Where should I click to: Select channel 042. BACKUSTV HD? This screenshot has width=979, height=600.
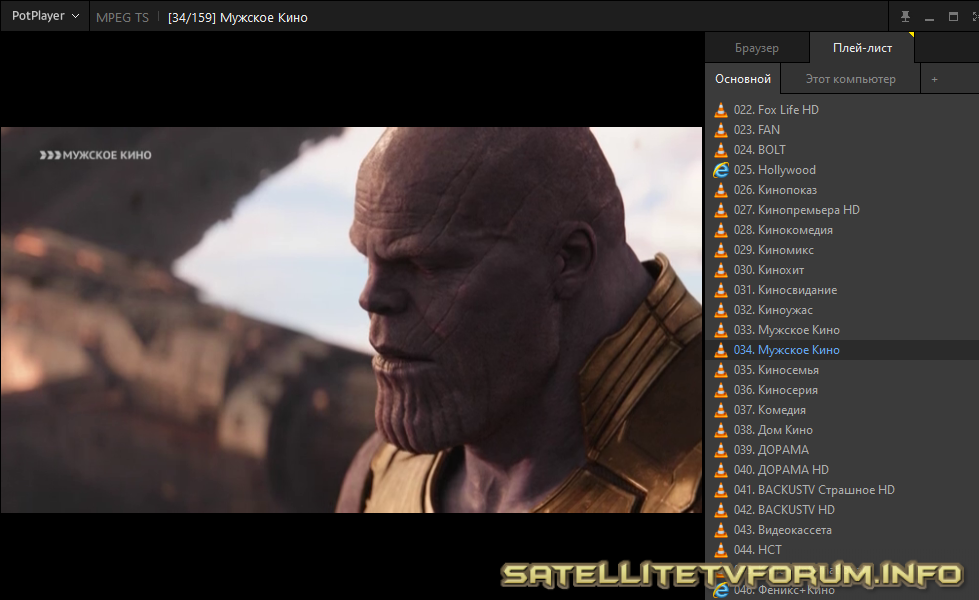point(784,509)
